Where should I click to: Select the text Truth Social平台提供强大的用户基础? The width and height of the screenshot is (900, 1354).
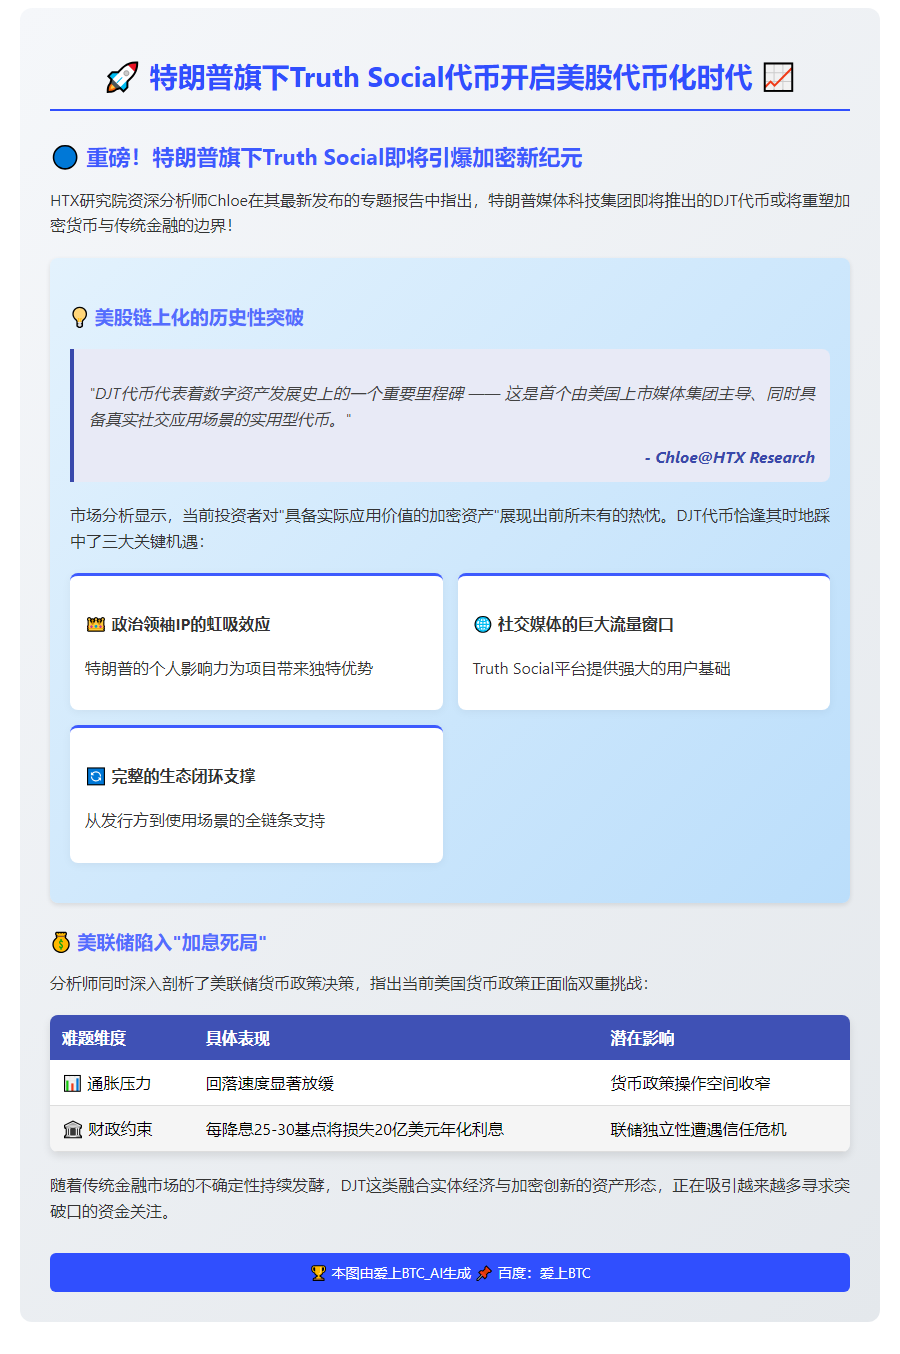tap(602, 669)
